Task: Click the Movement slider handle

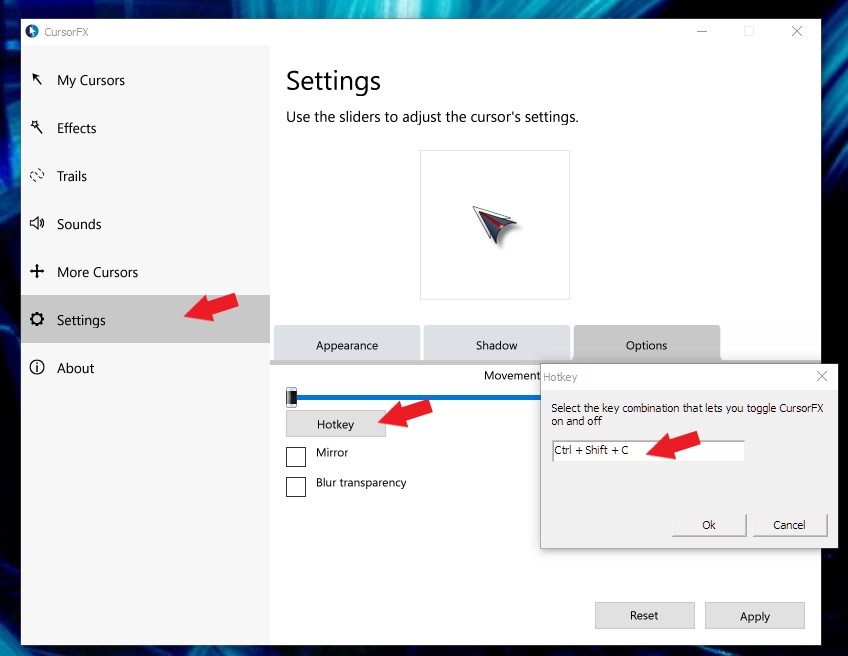Action: [292, 398]
